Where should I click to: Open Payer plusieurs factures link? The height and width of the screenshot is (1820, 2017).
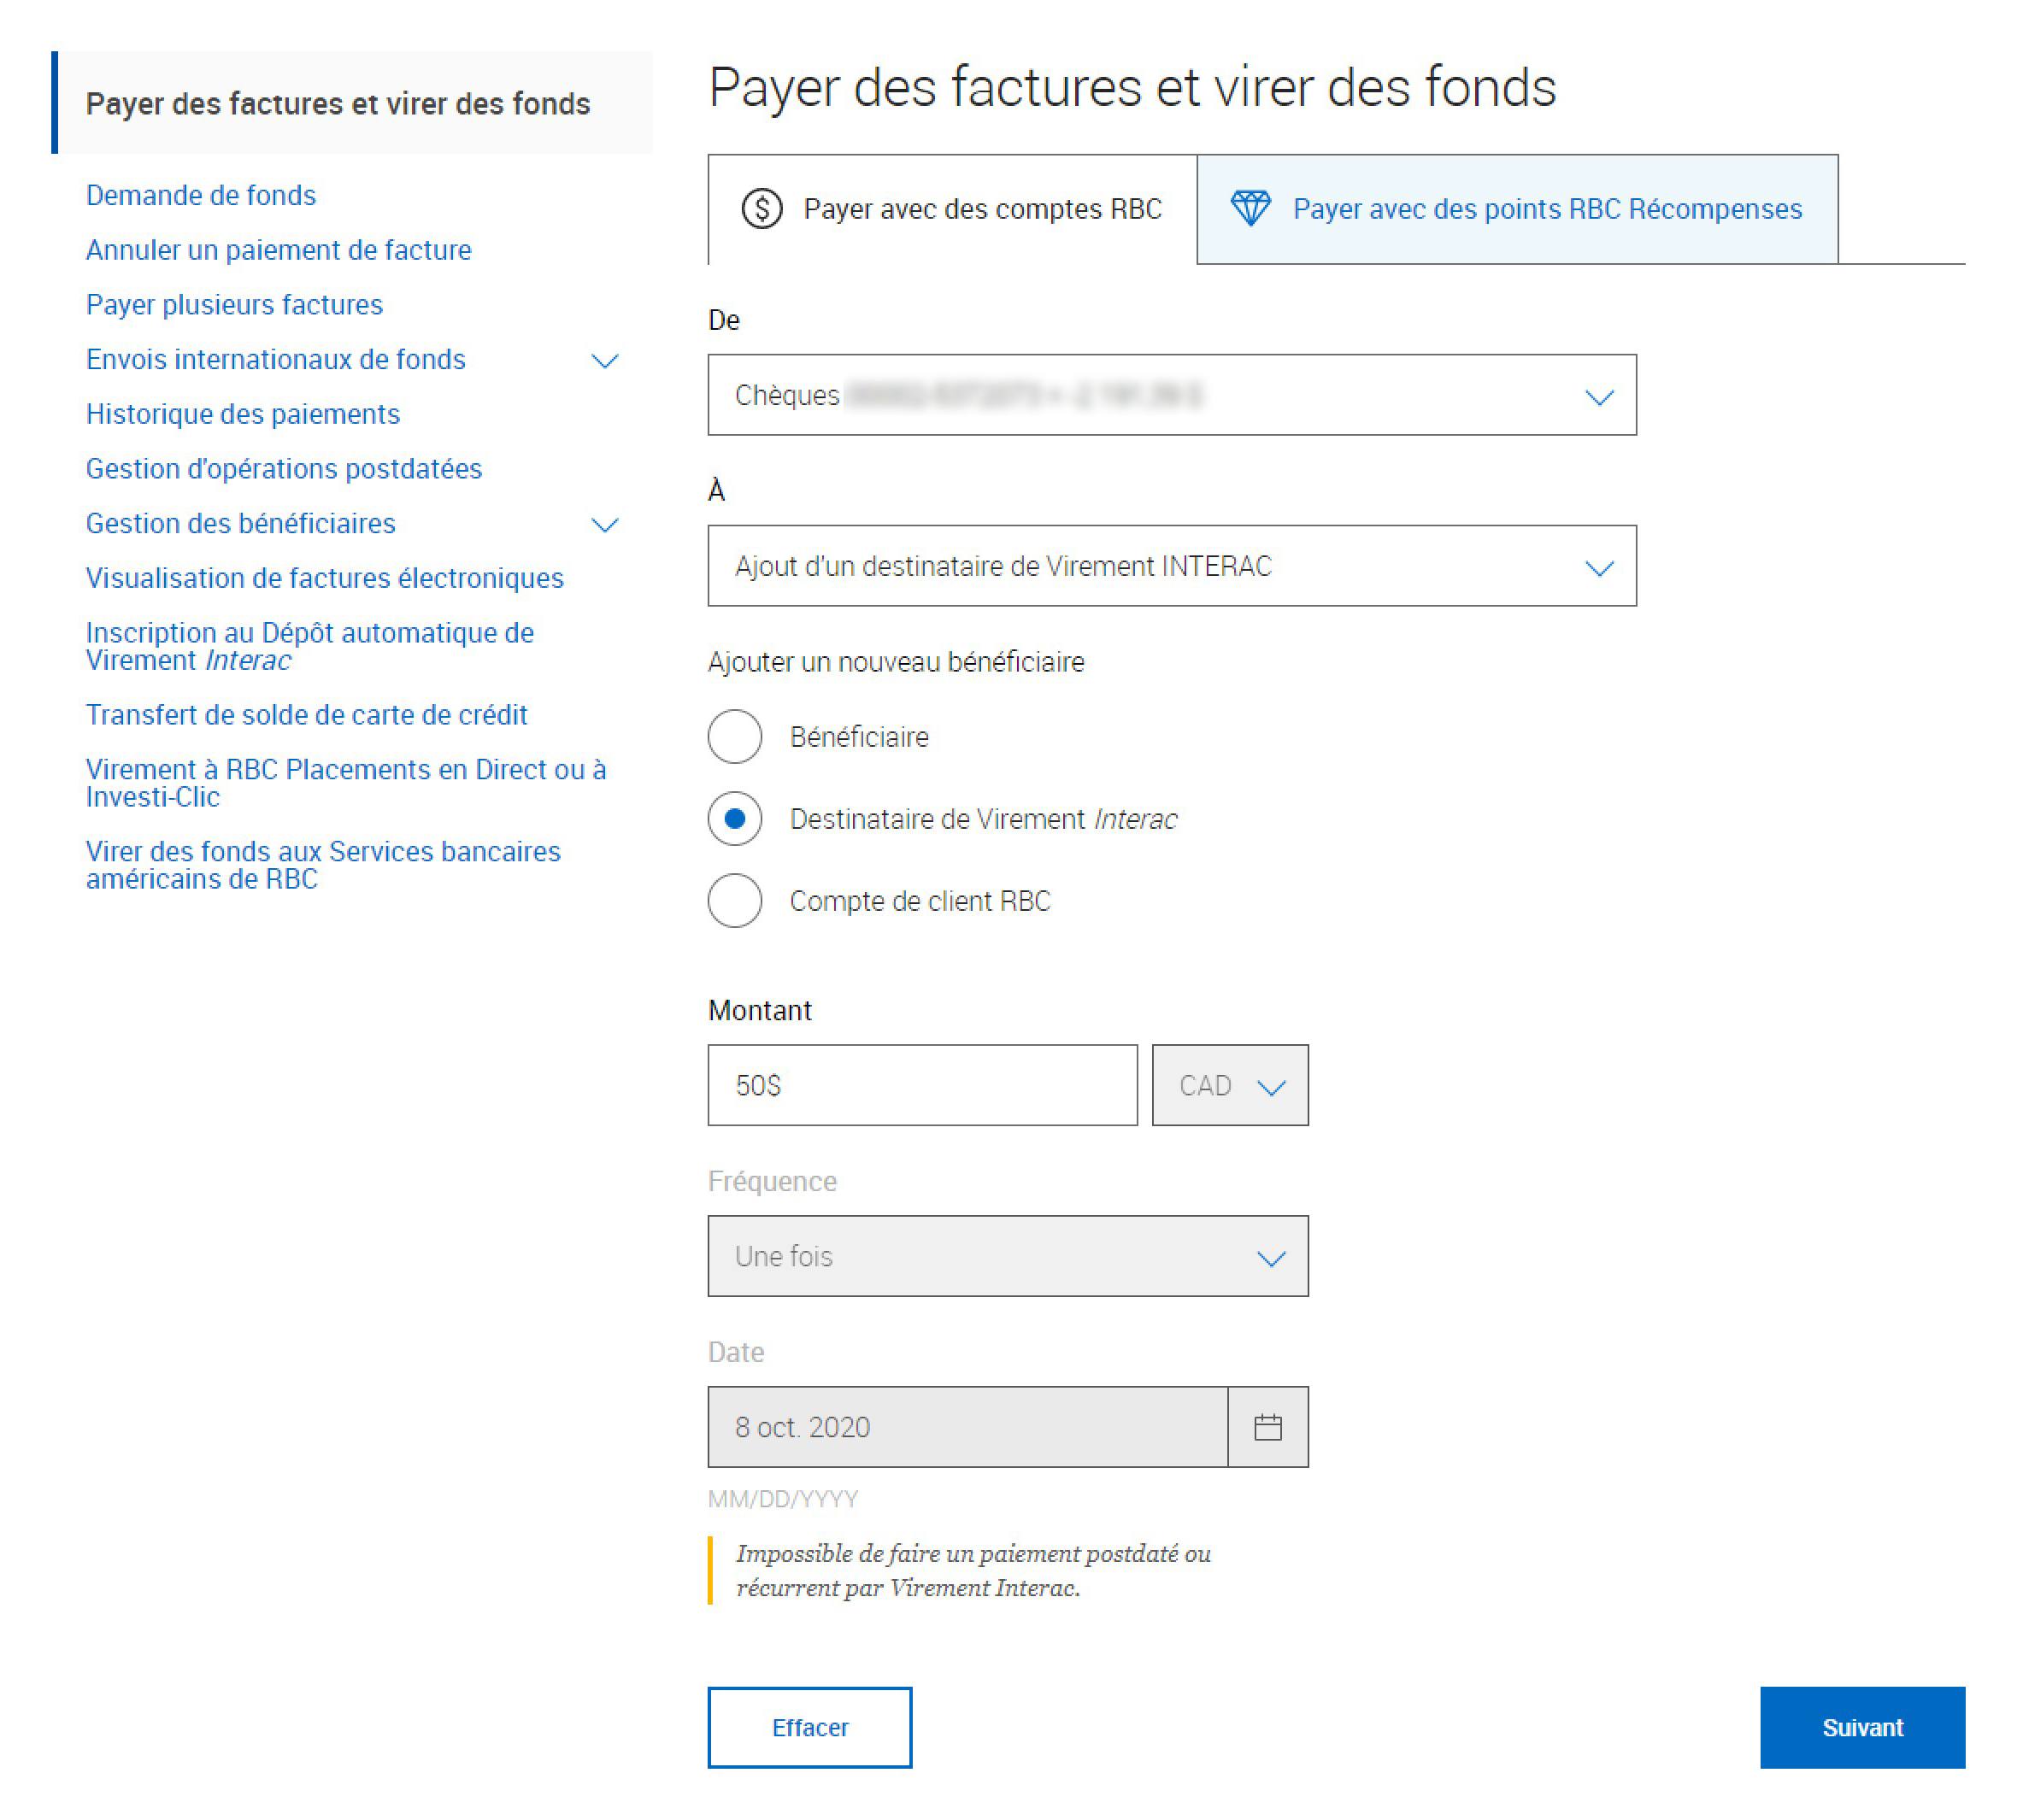click(x=235, y=304)
